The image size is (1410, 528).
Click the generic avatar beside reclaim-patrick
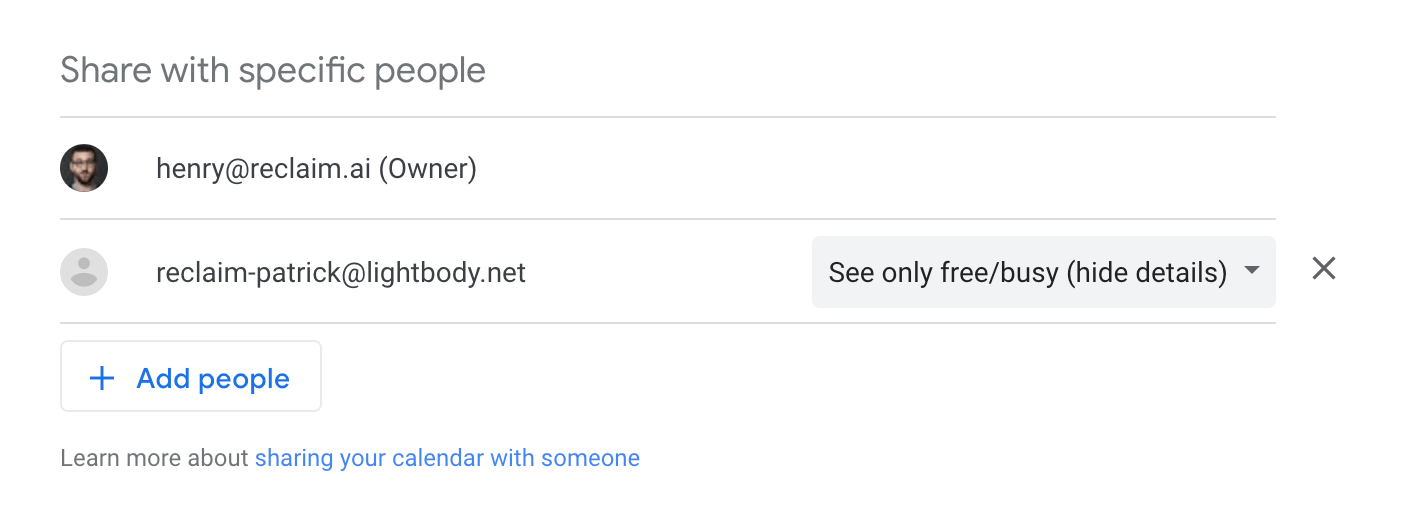(x=84, y=272)
